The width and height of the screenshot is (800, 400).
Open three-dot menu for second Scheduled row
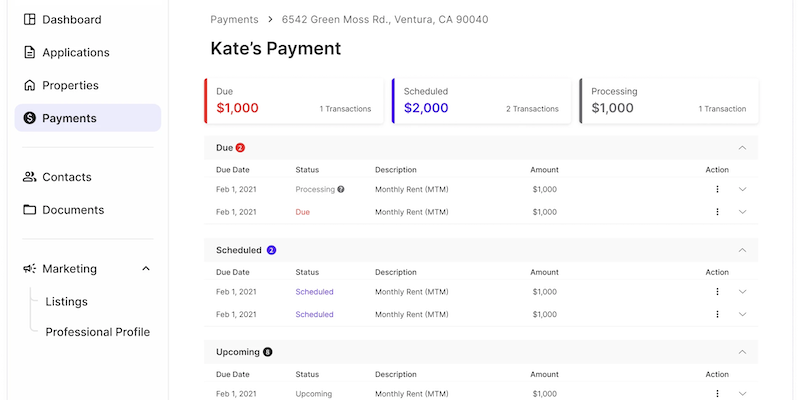coord(717,314)
